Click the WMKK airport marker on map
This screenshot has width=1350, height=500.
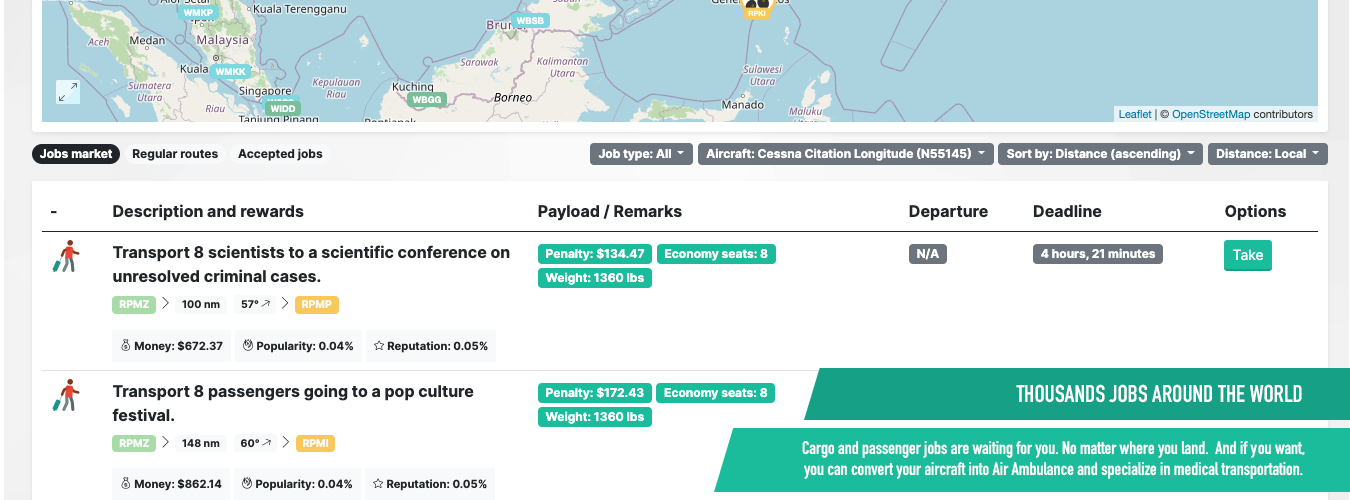231,72
